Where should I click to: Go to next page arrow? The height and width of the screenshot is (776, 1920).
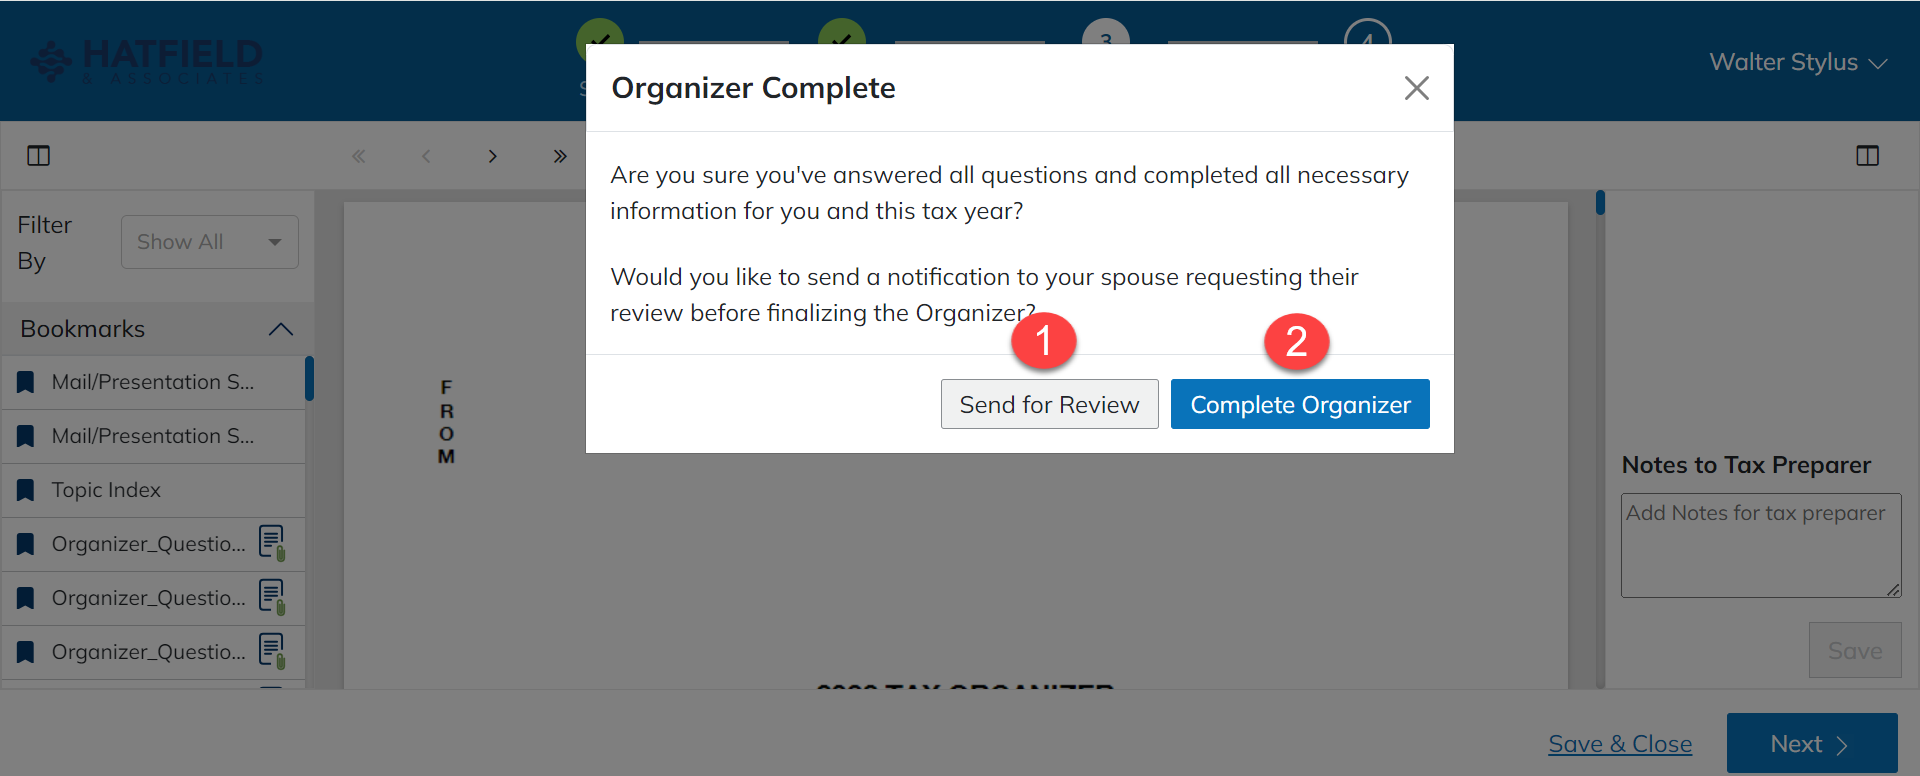pos(492,156)
